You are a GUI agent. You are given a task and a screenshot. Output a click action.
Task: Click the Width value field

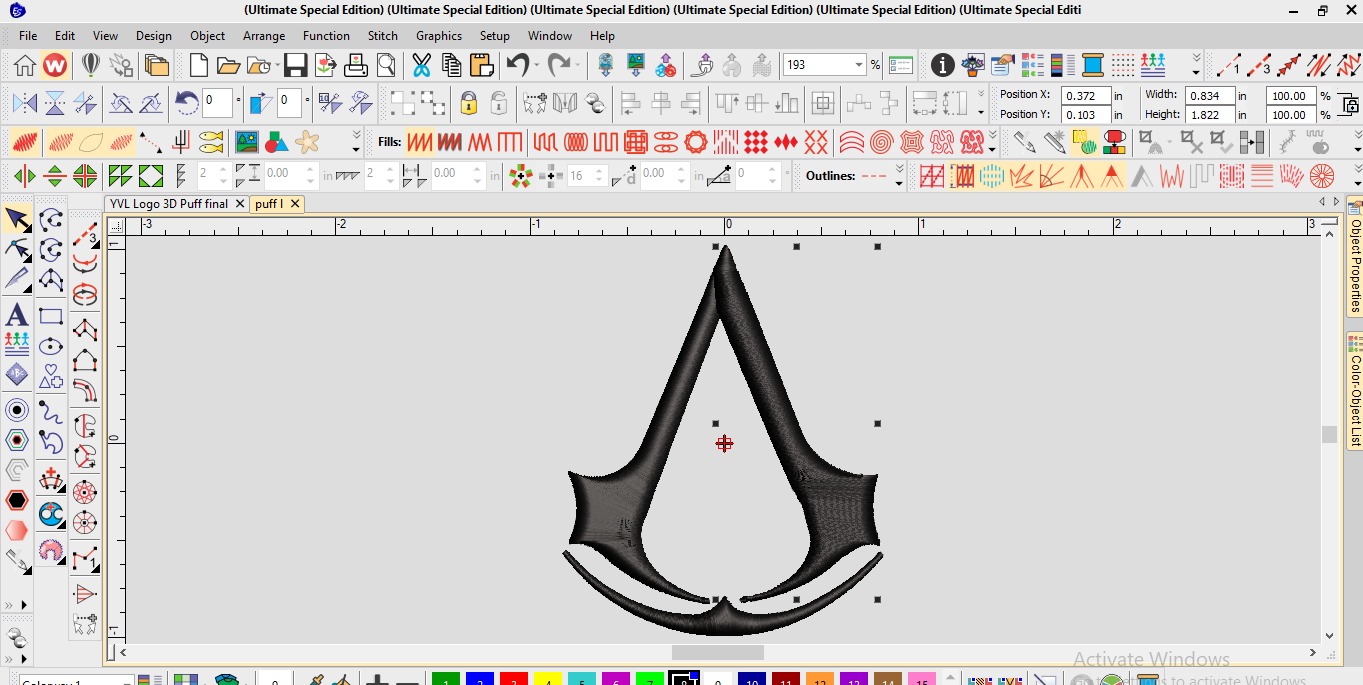point(1209,96)
